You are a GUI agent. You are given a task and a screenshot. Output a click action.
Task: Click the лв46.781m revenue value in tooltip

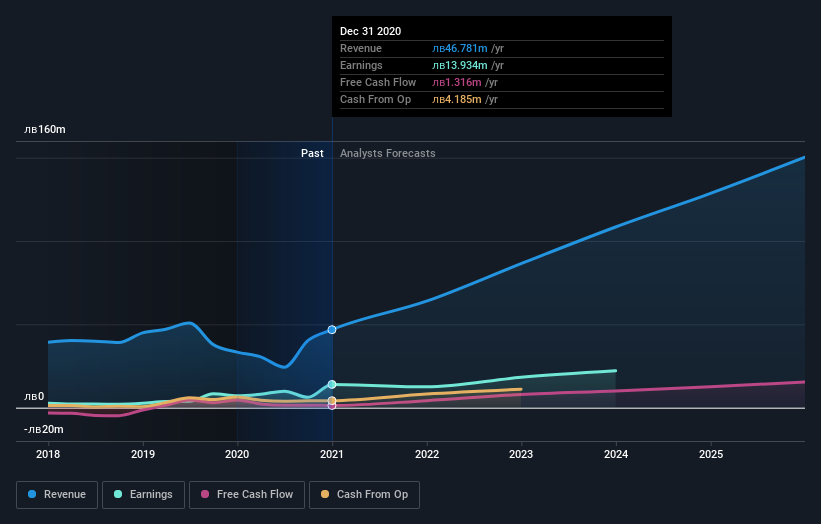pos(460,48)
